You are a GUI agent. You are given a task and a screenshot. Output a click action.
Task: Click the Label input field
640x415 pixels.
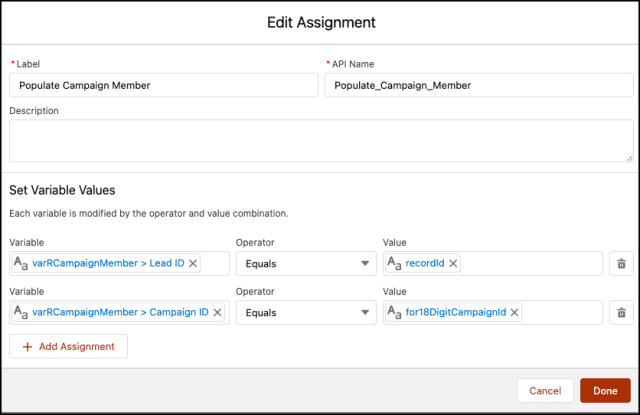click(164, 85)
